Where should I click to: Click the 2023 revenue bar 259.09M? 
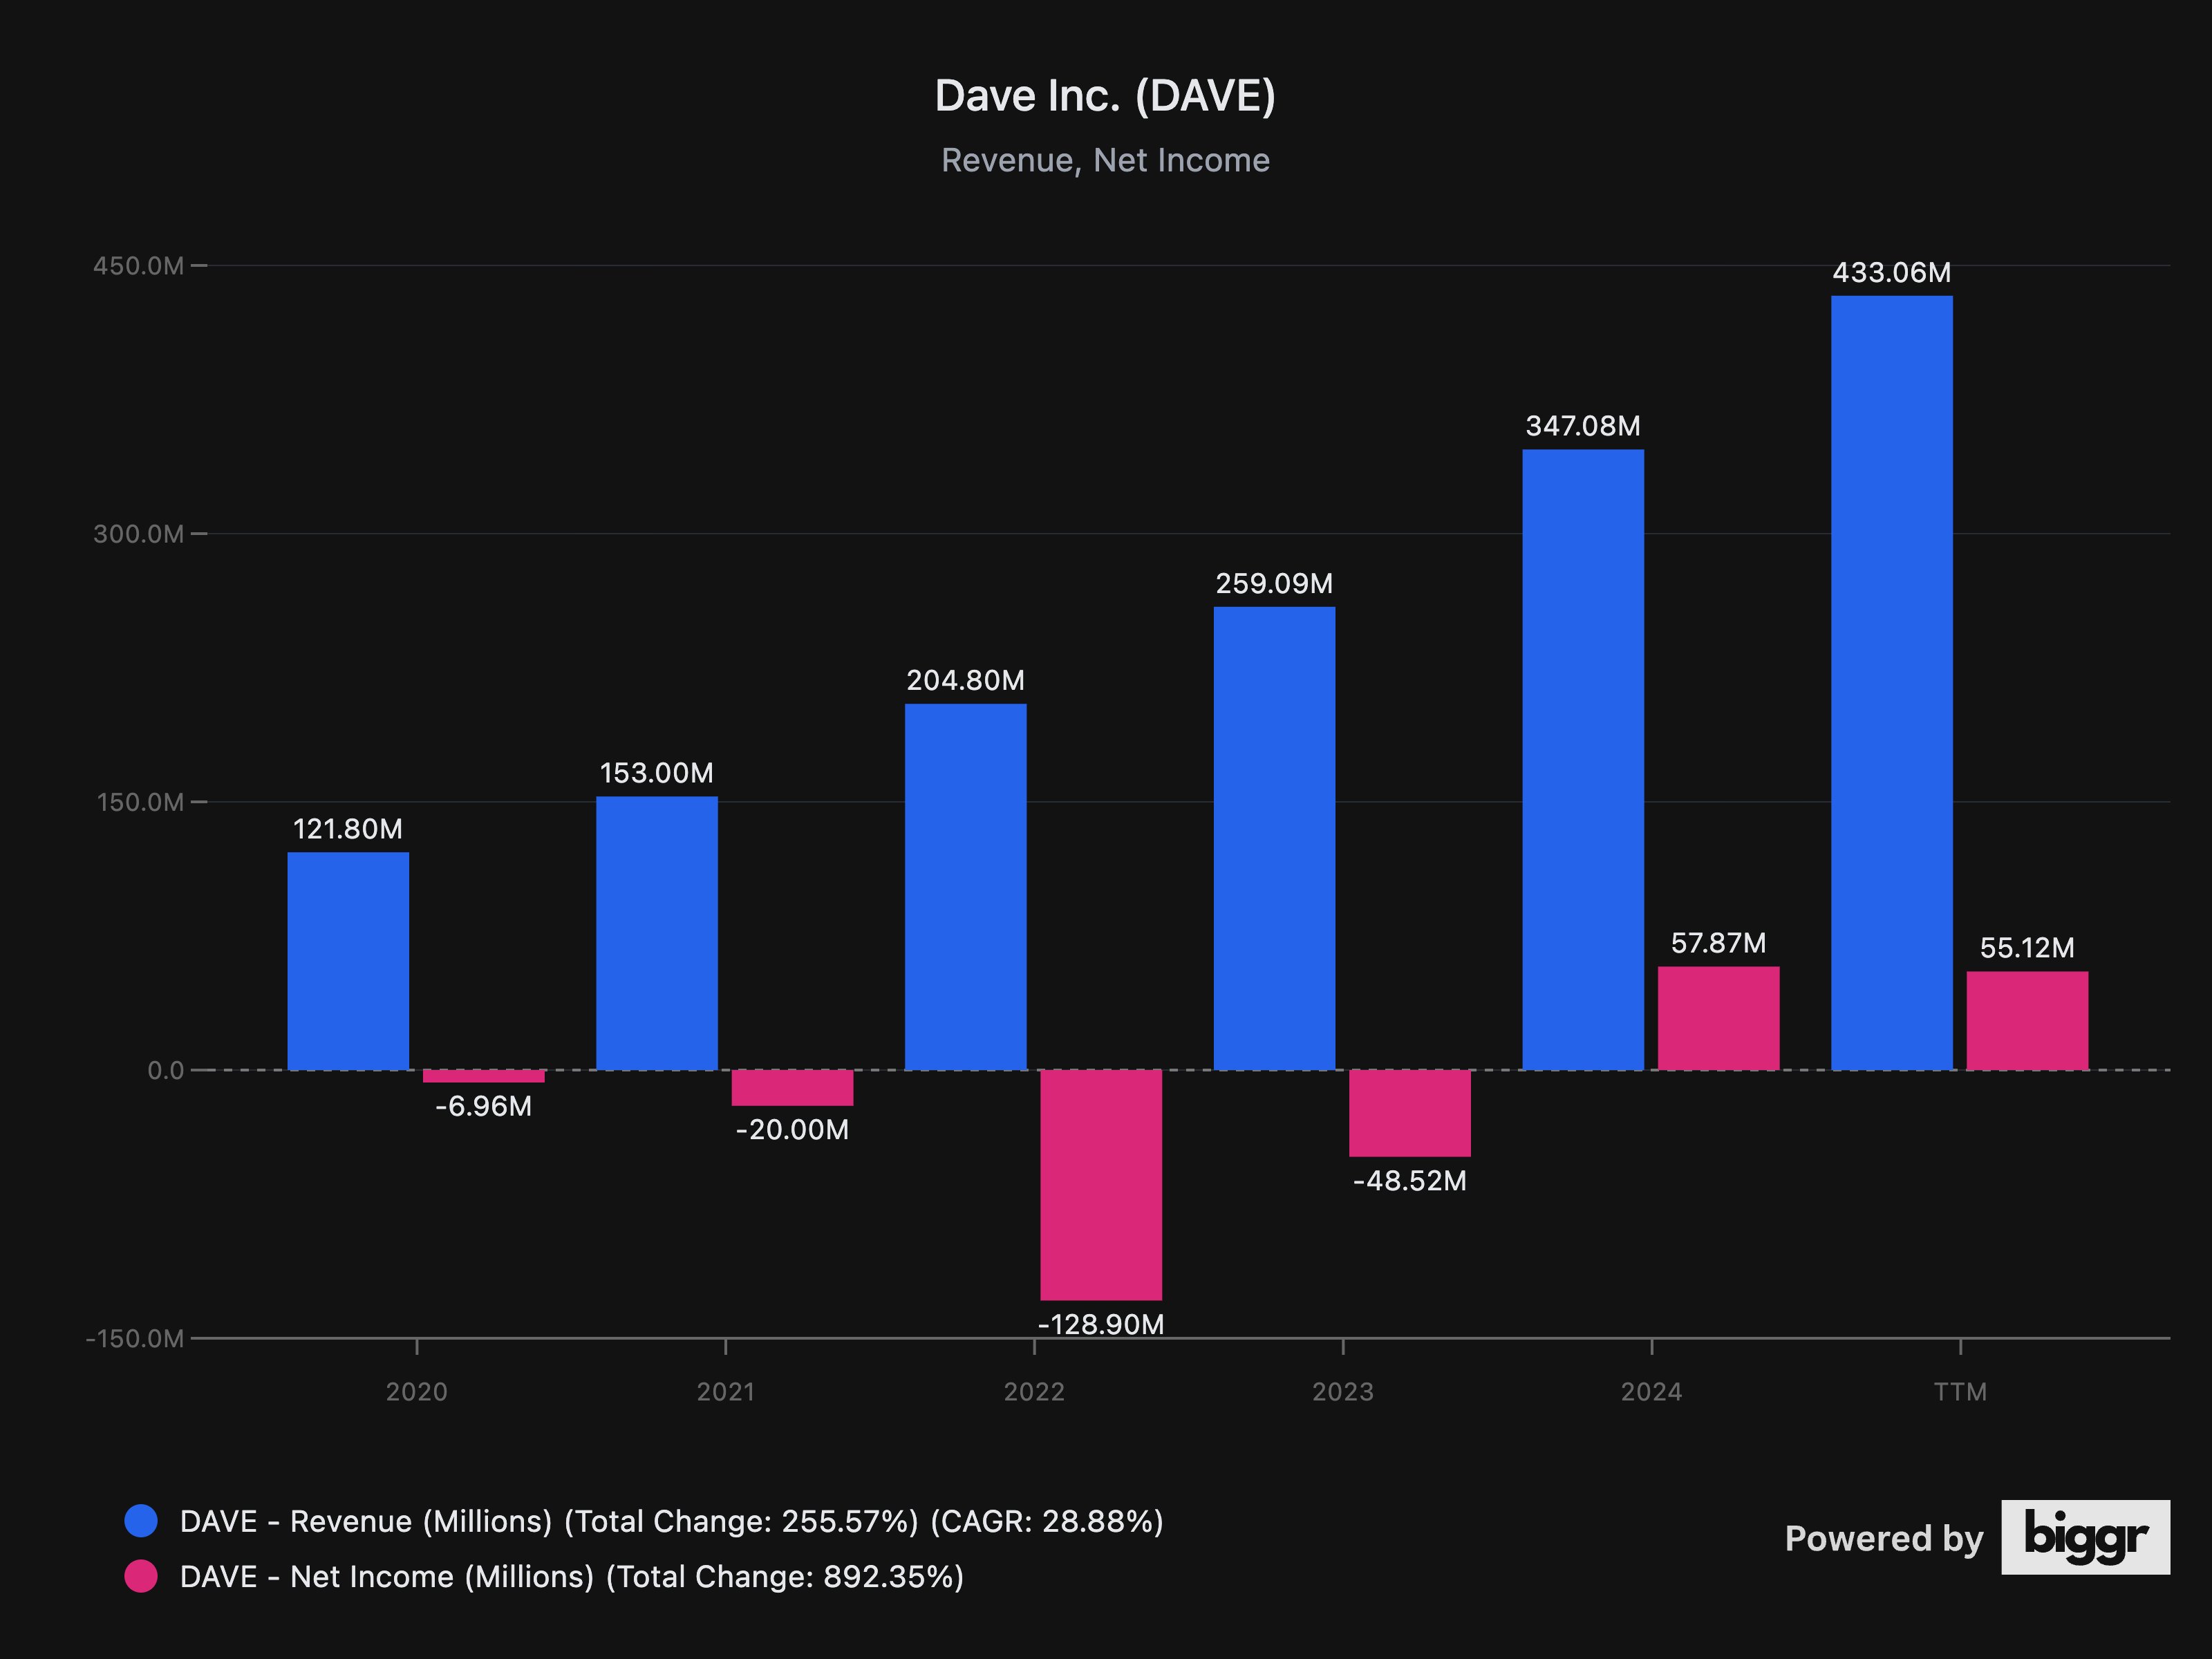1274,837
